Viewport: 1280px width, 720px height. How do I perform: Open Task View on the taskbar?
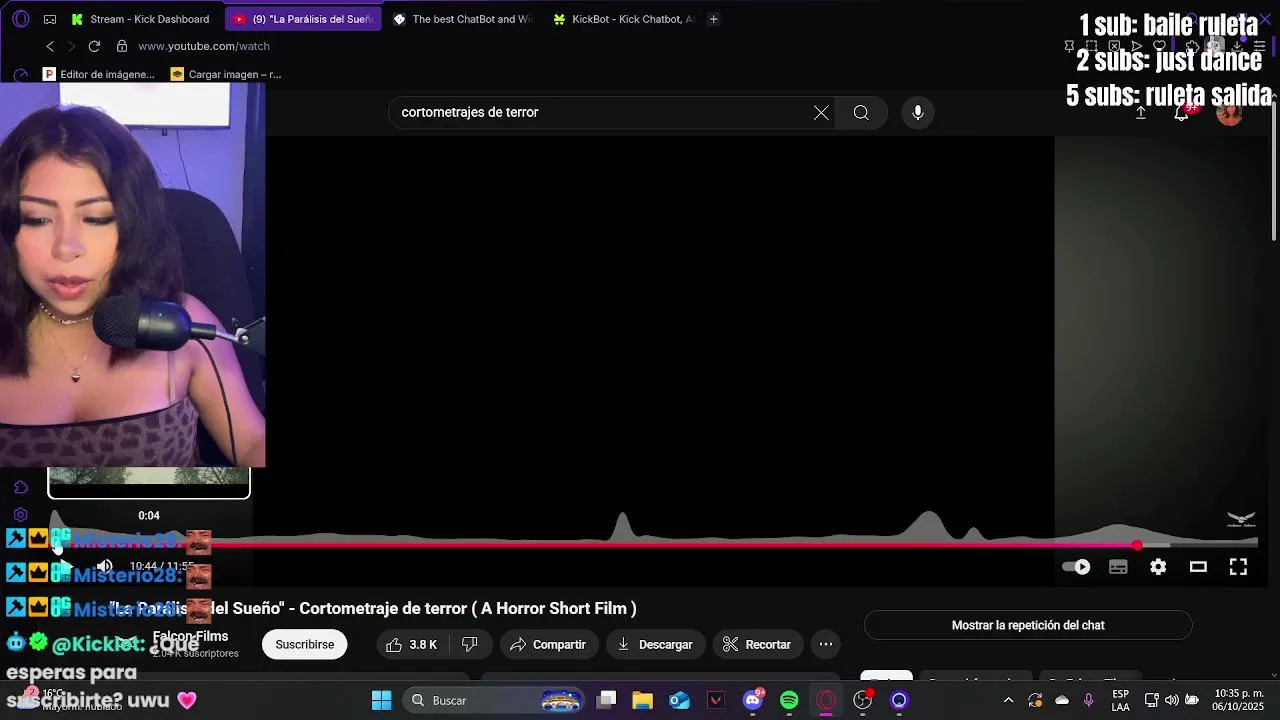[606, 700]
